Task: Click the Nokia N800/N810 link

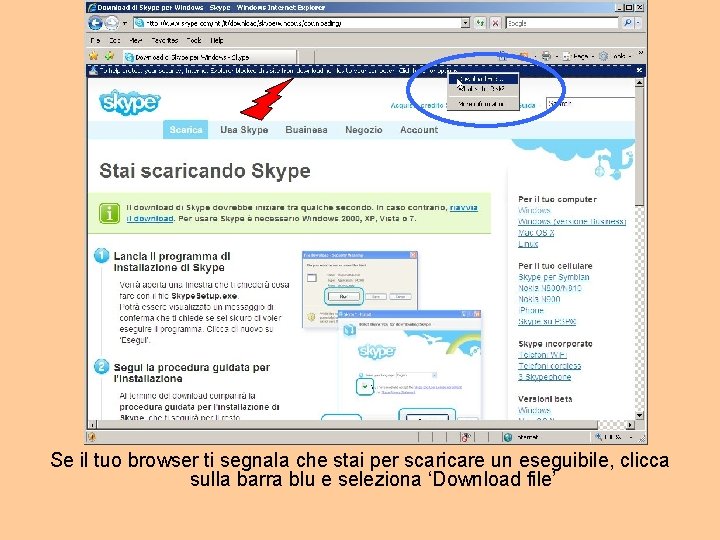Action: pos(550,288)
